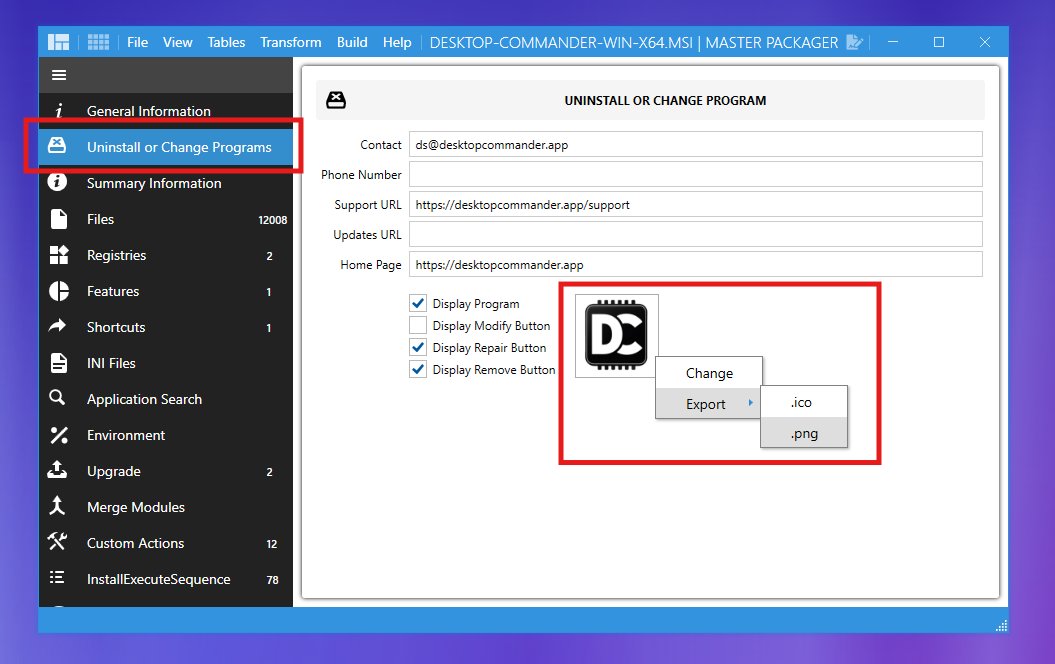Screen dimensions: 1055x664
Task: Click the INI Files page icon
Action: click(x=59, y=363)
